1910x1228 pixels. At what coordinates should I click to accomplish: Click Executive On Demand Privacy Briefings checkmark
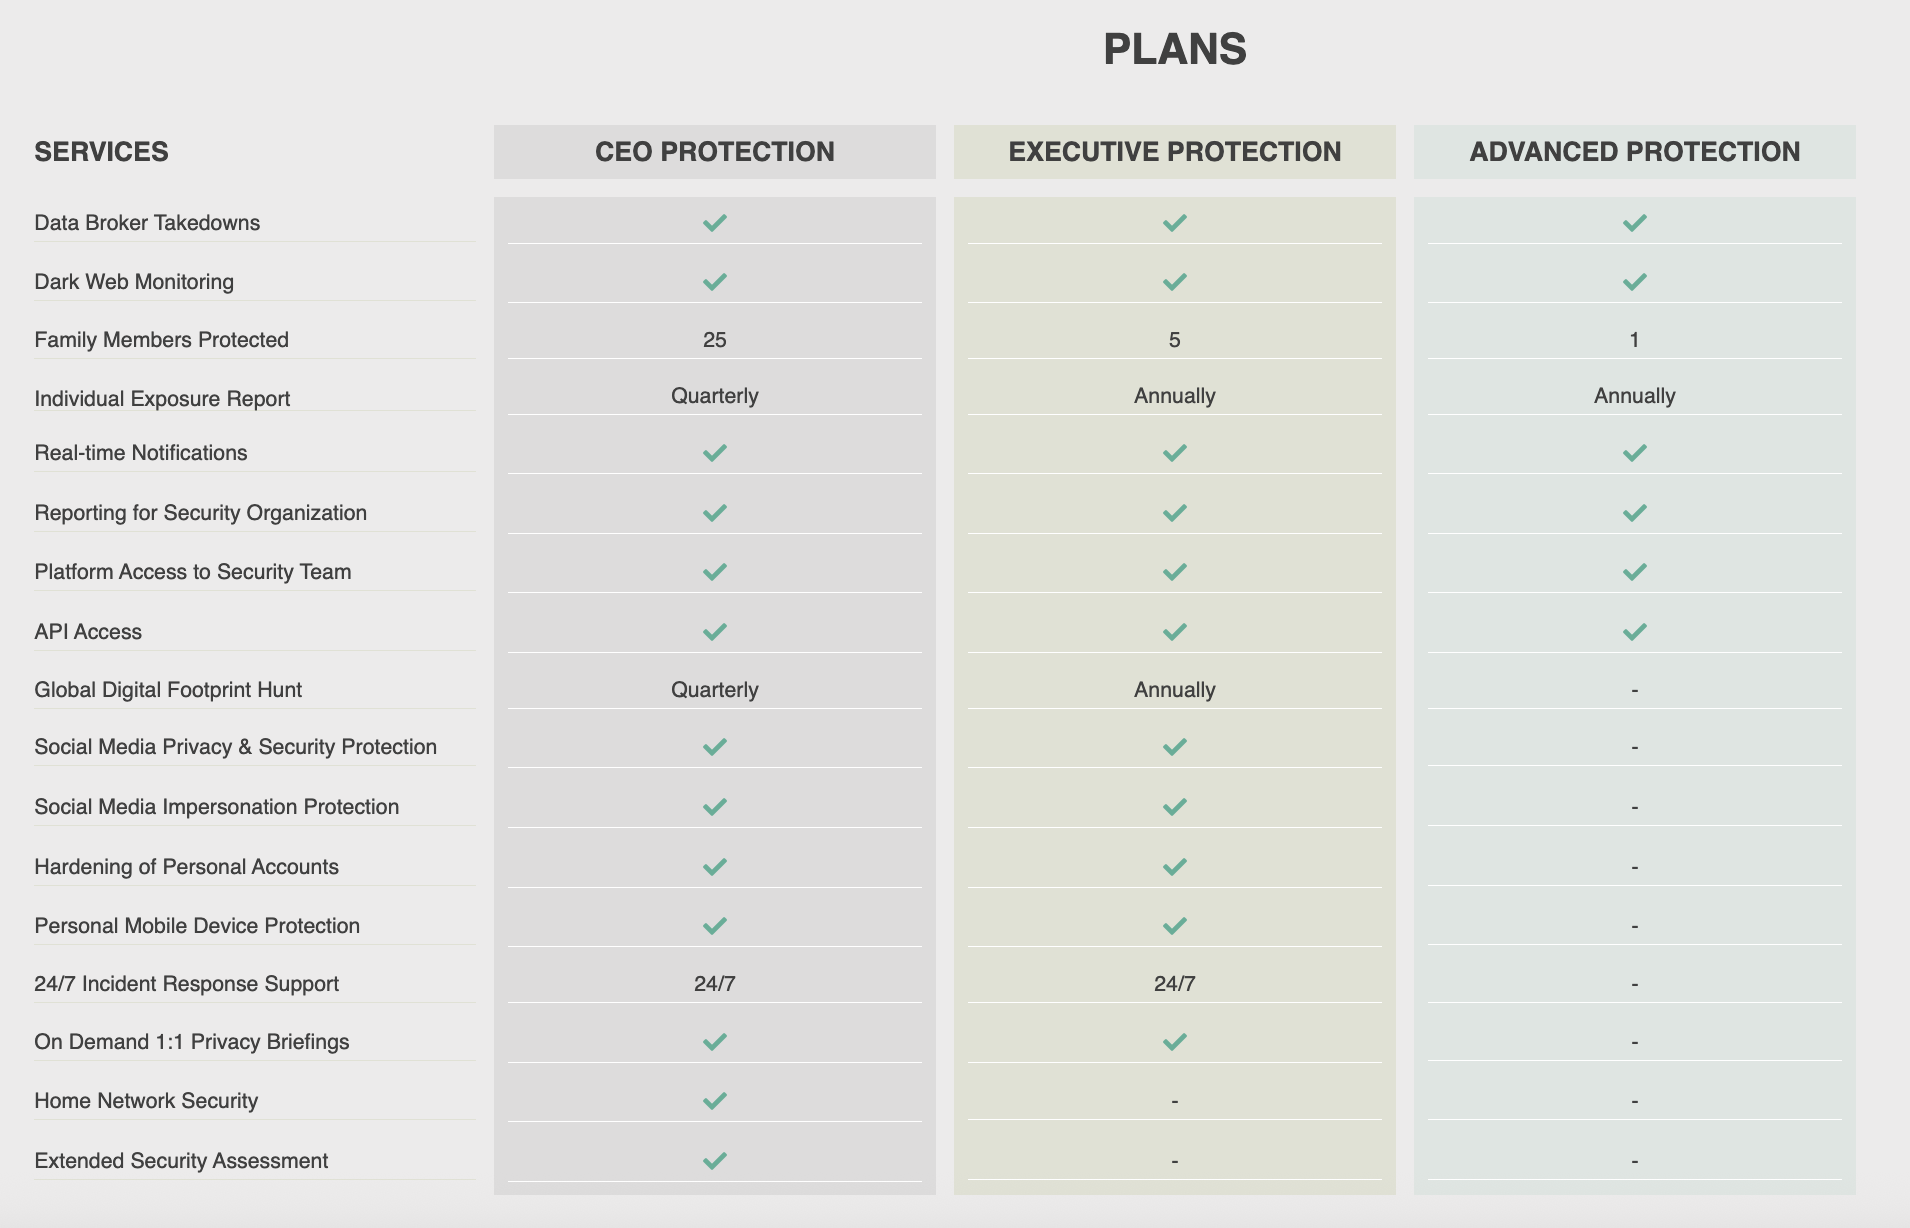pyautogui.click(x=1174, y=1042)
